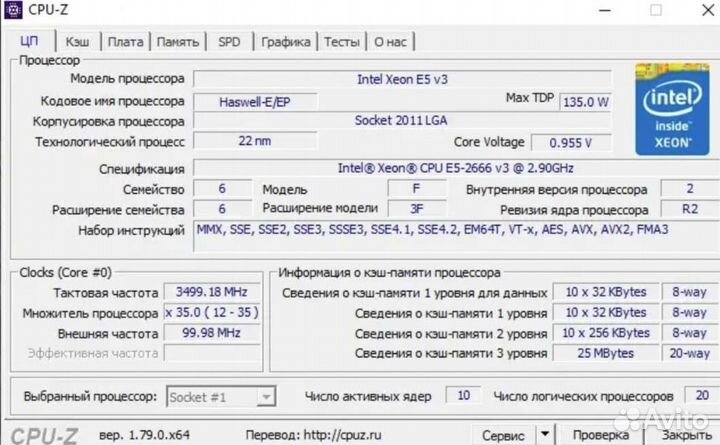The image size is (720, 445).
Task: Click the Закрыть button
Action: pos(686,435)
